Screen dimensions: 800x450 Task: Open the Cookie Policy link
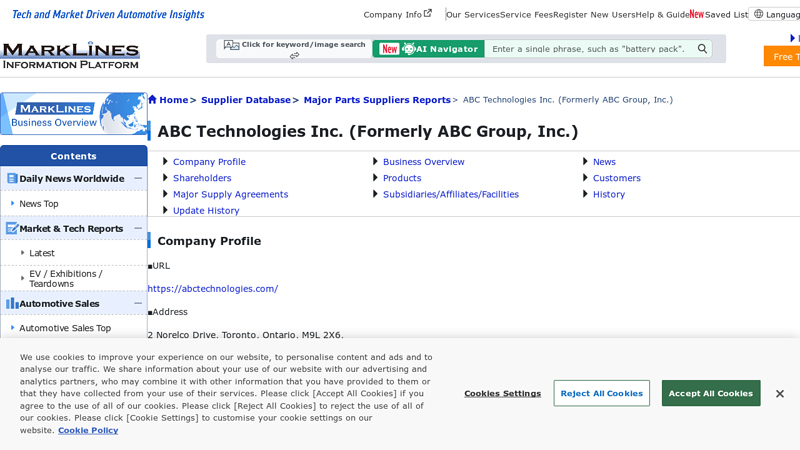click(x=88, y=430)
